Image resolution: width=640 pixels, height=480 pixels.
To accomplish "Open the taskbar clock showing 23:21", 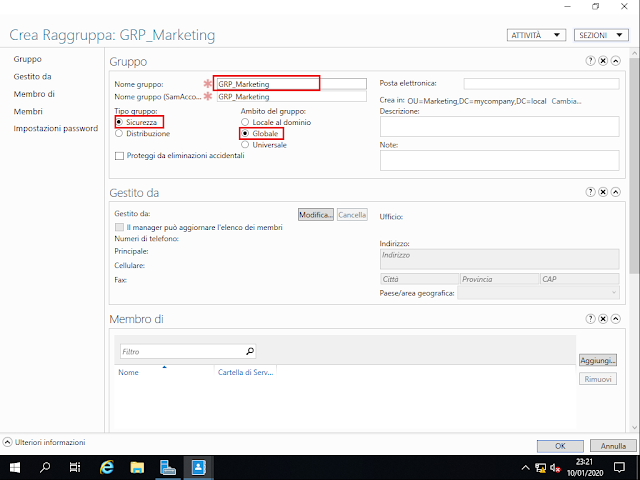I will 584,468.
